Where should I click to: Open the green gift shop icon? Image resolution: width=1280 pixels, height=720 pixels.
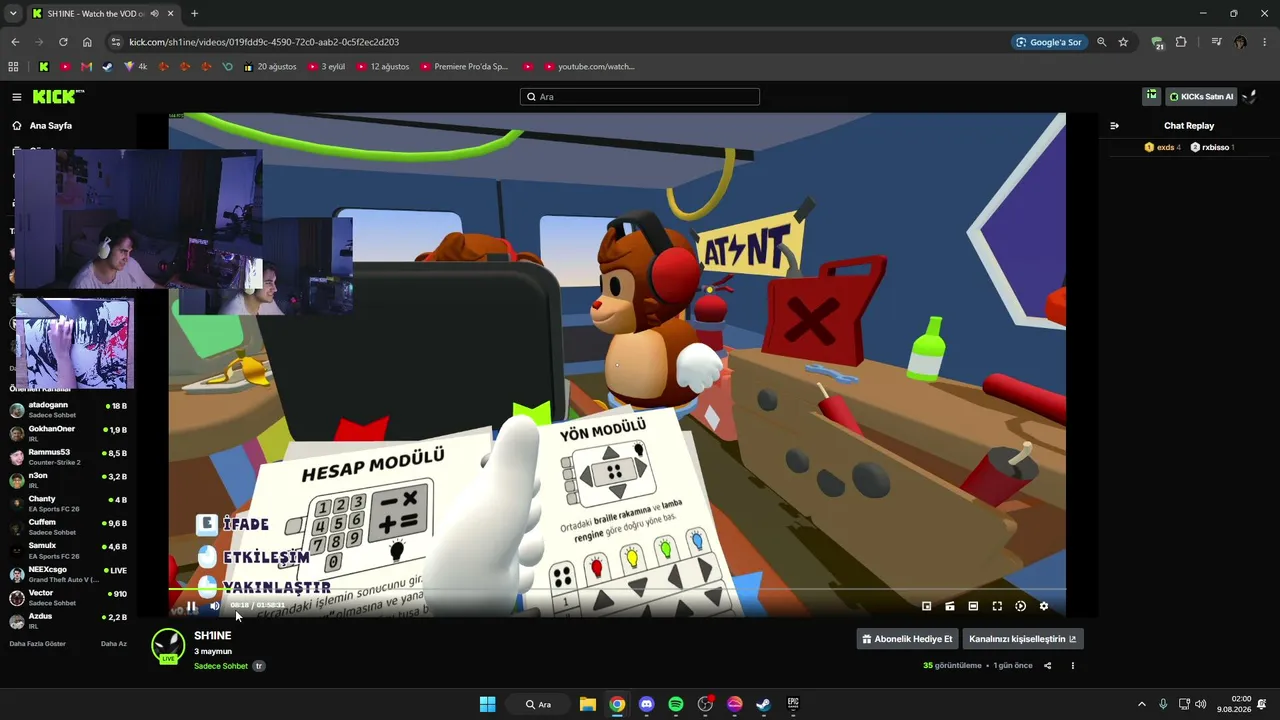coord(1151,96)
